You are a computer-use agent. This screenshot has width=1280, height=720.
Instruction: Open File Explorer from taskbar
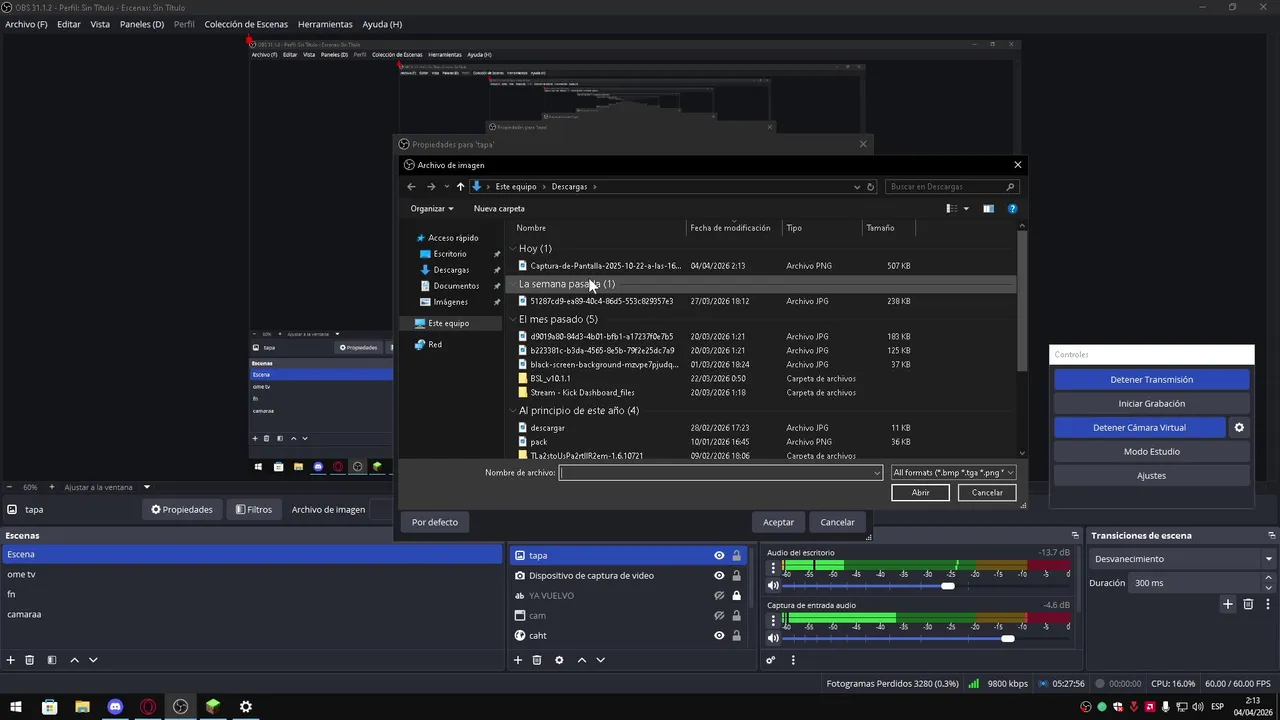tap(82, 707)
